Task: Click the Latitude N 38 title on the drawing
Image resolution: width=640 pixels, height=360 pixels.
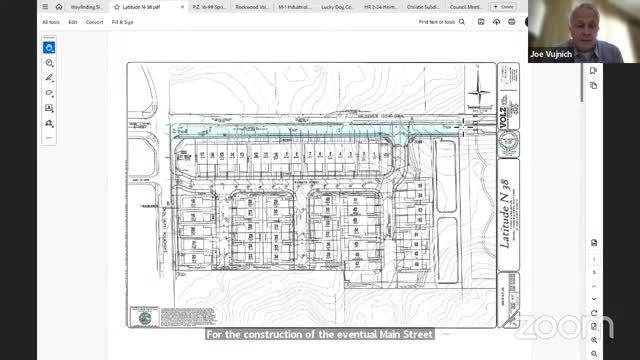Action: coord(506,213)
